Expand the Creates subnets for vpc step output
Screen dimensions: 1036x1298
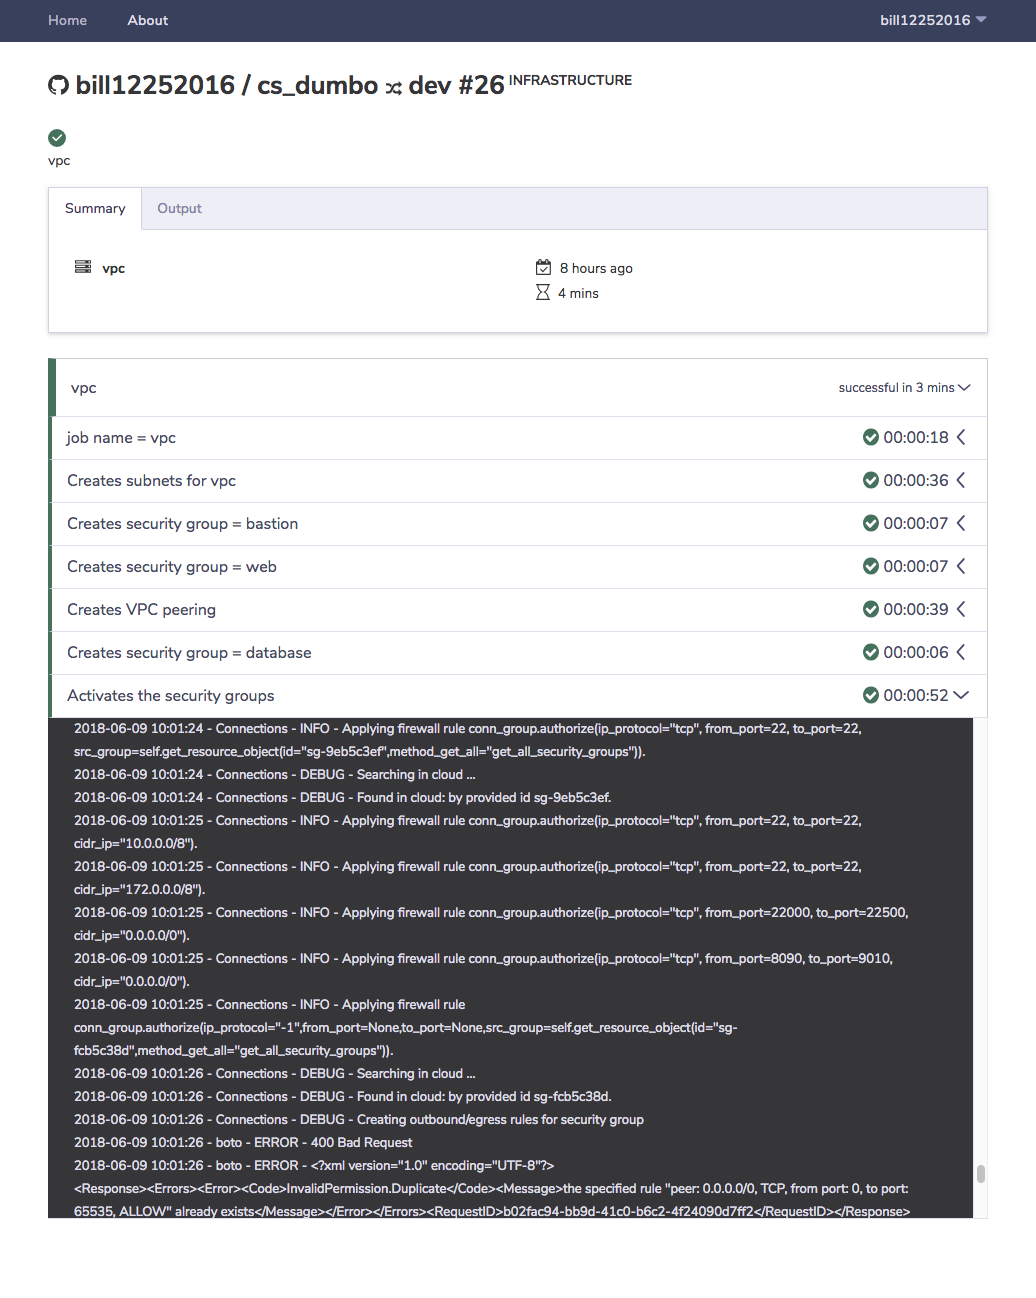(x=960, y=480)
